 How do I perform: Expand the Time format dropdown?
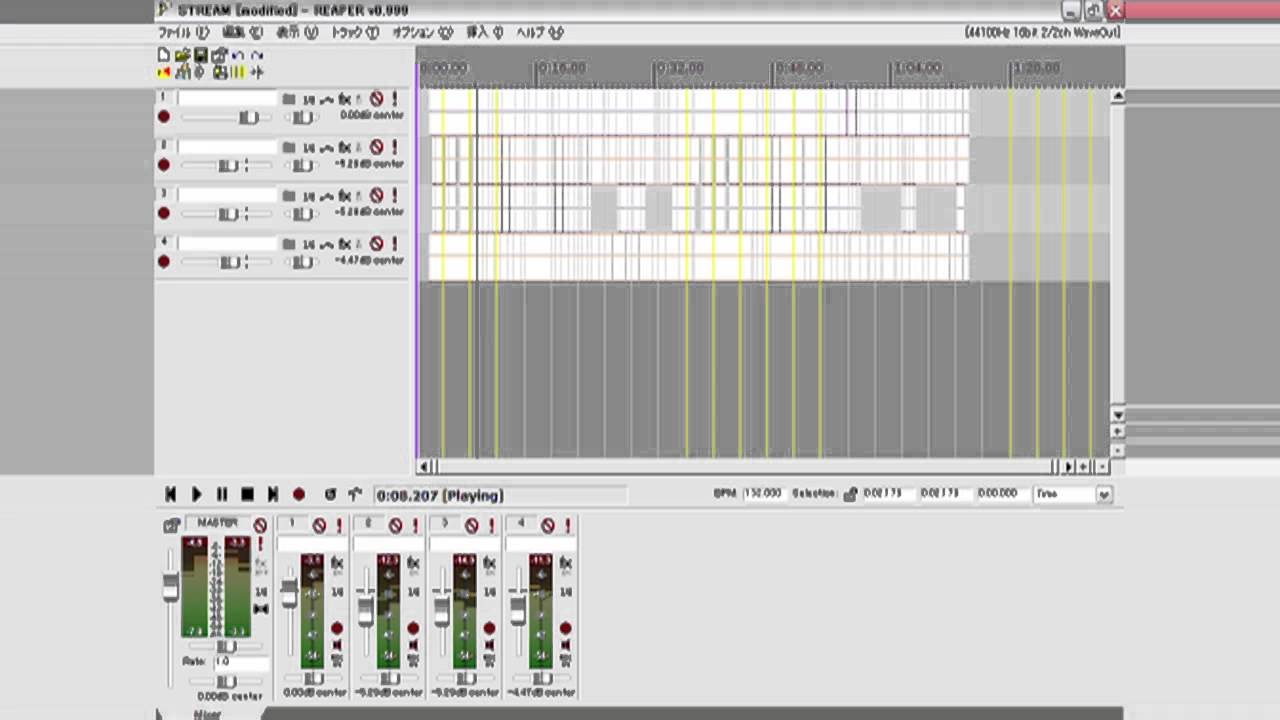coord(1103,494)
